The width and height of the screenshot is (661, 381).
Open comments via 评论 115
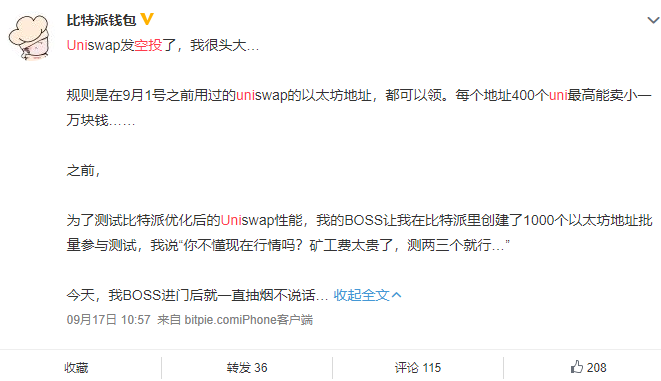(418, 368)
